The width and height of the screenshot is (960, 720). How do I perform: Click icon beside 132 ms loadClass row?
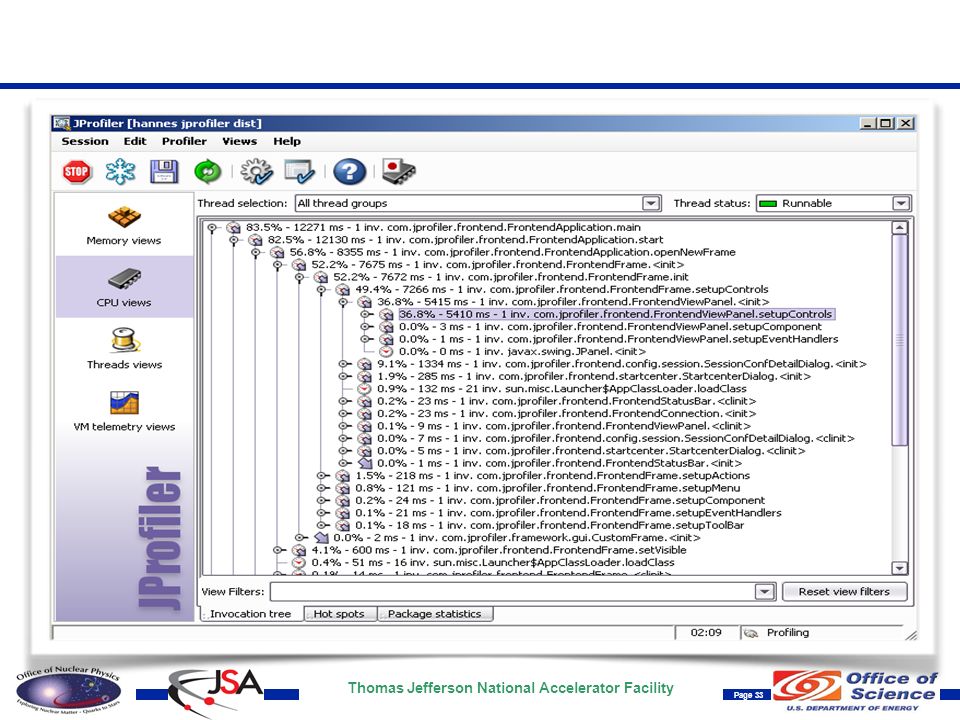click(364, 389)
